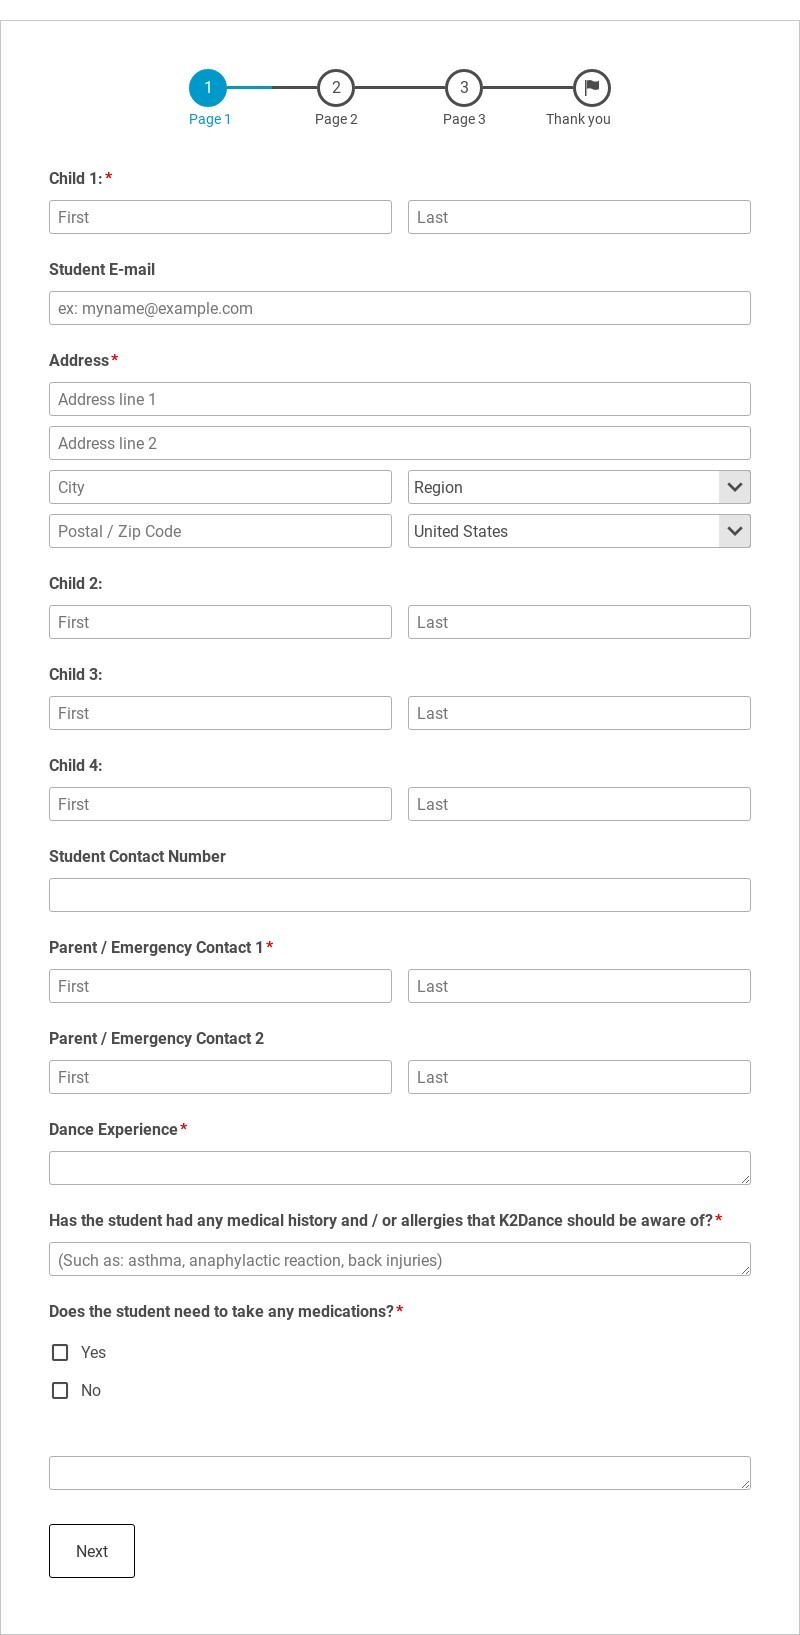Focus Child 1 Last name field
This screenshot has width=800, height=1635.
[x=579, y=217]
